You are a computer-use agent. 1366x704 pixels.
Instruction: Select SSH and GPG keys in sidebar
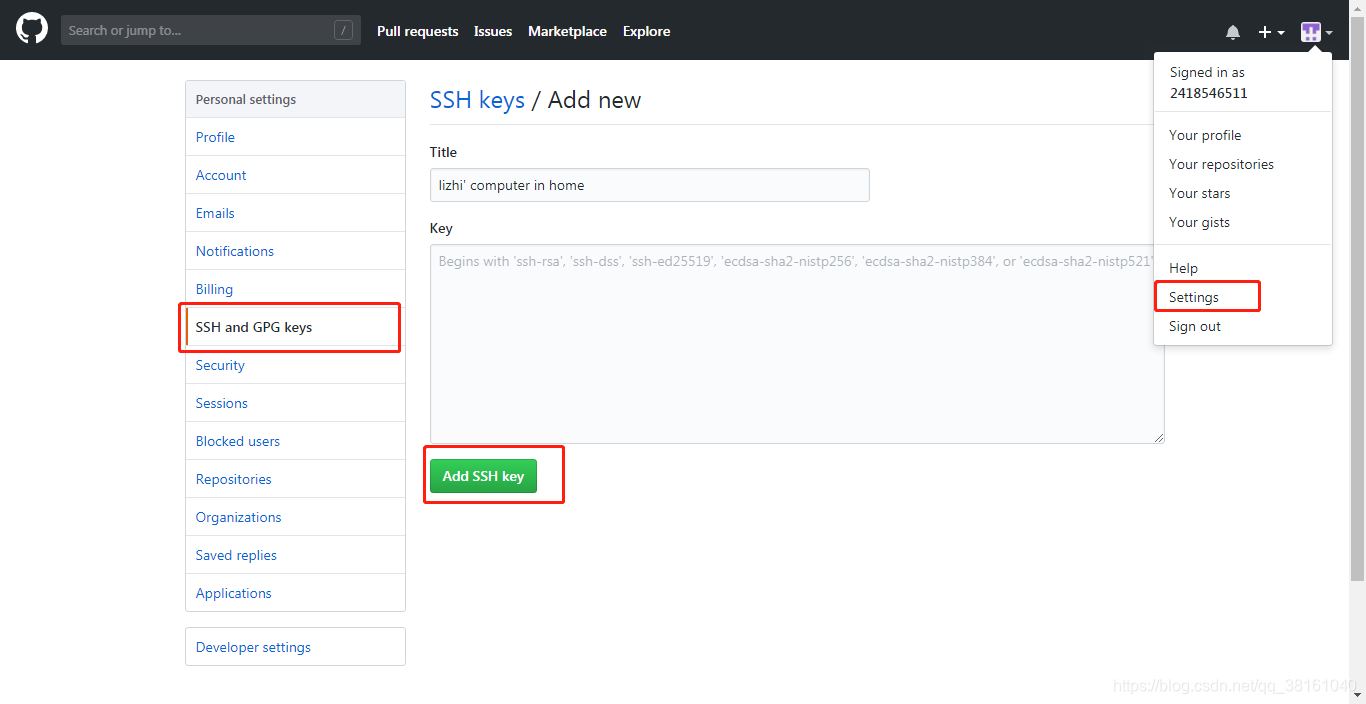point(295,327)
